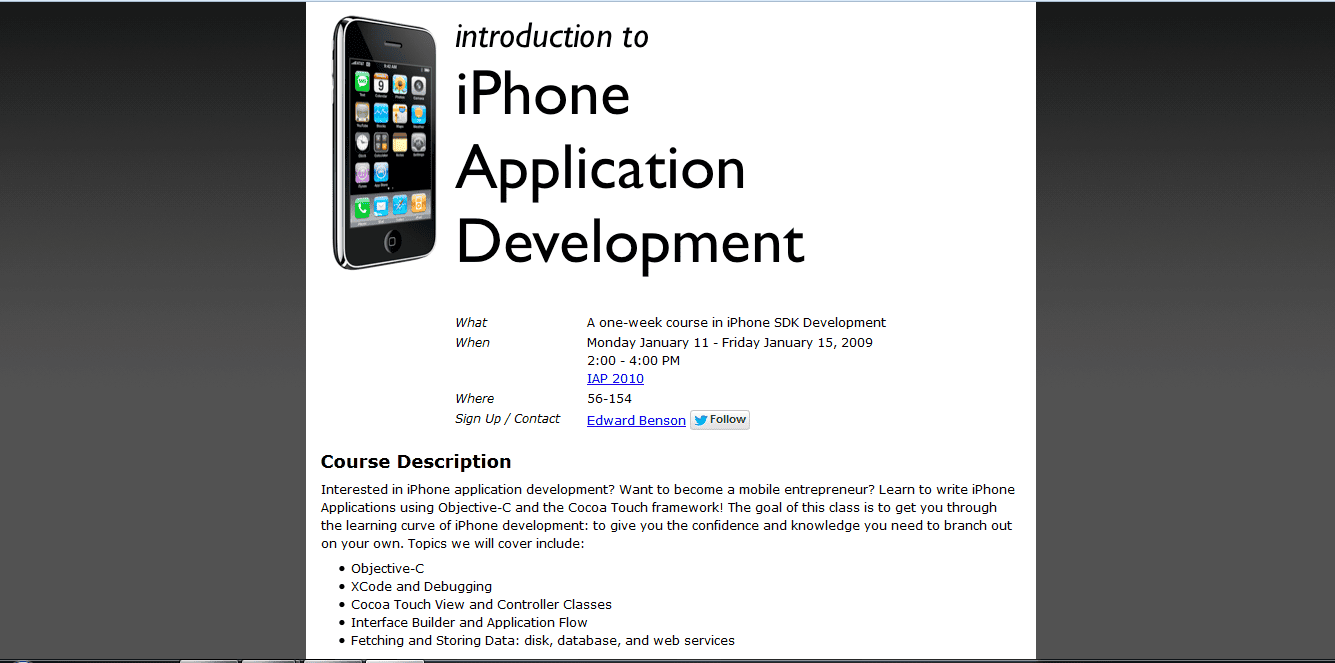Open the Edward Benson contact link
The height and width of the screenshot is (663, 1335).
[636, 421]
